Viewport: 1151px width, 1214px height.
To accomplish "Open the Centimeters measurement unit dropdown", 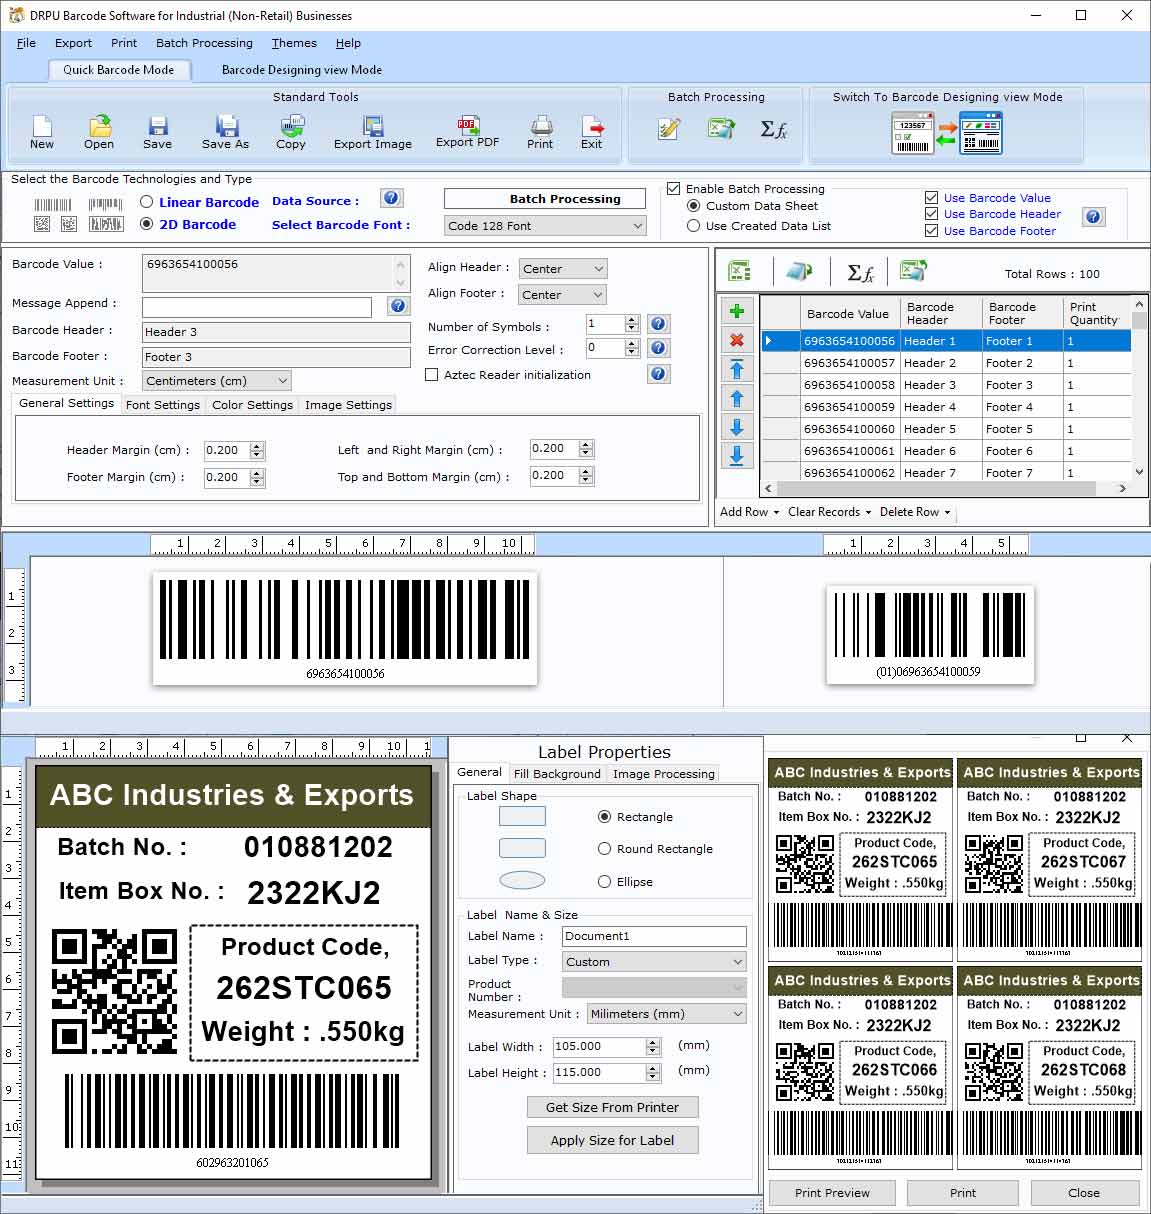I will tap(217, 381).
